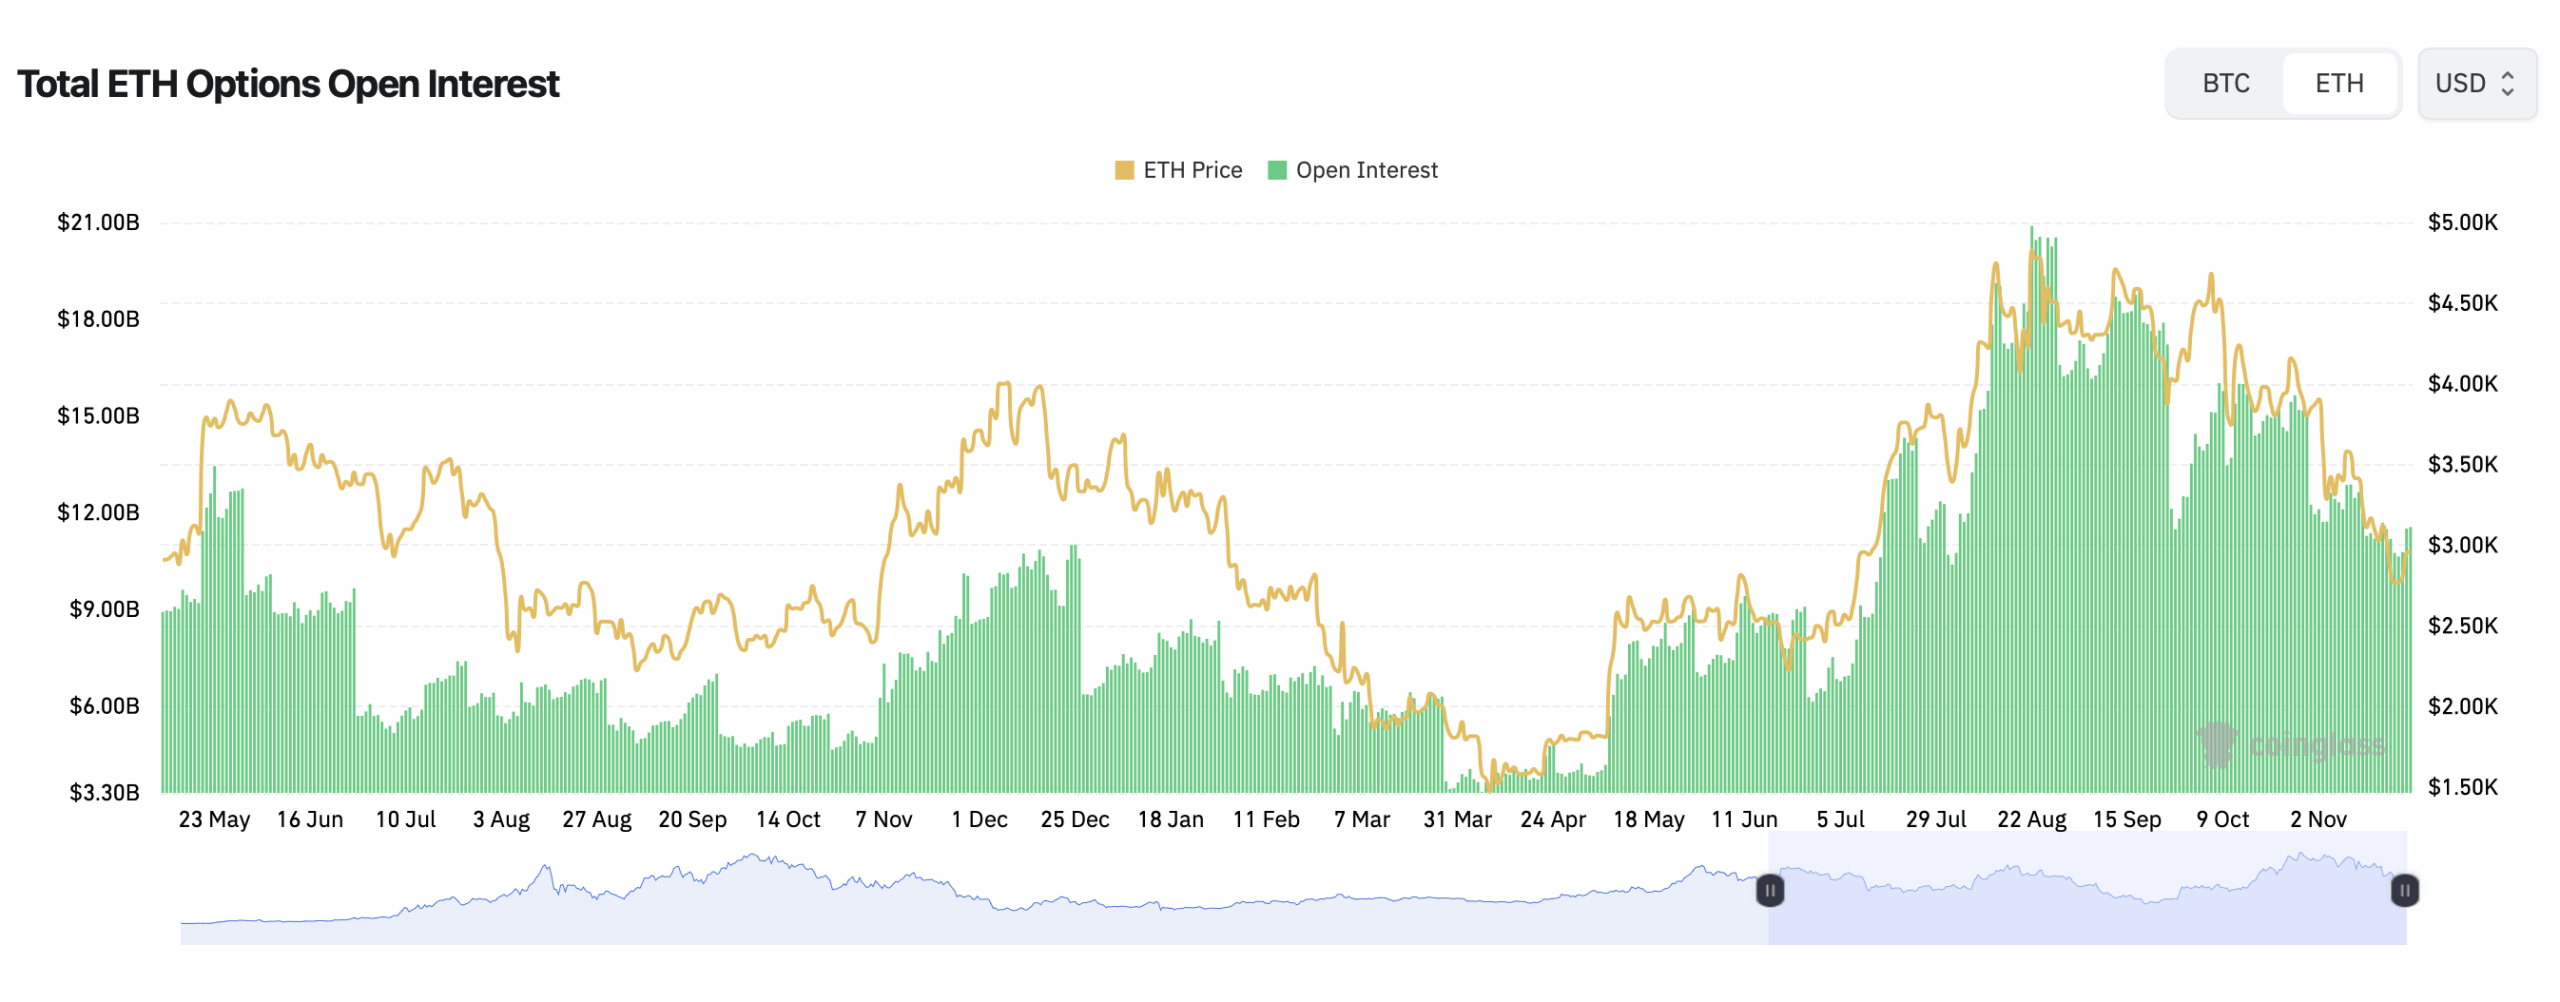Toggle the asset switcher to BTC
Viewport: 2560px width, 1002px height.
2224,84
